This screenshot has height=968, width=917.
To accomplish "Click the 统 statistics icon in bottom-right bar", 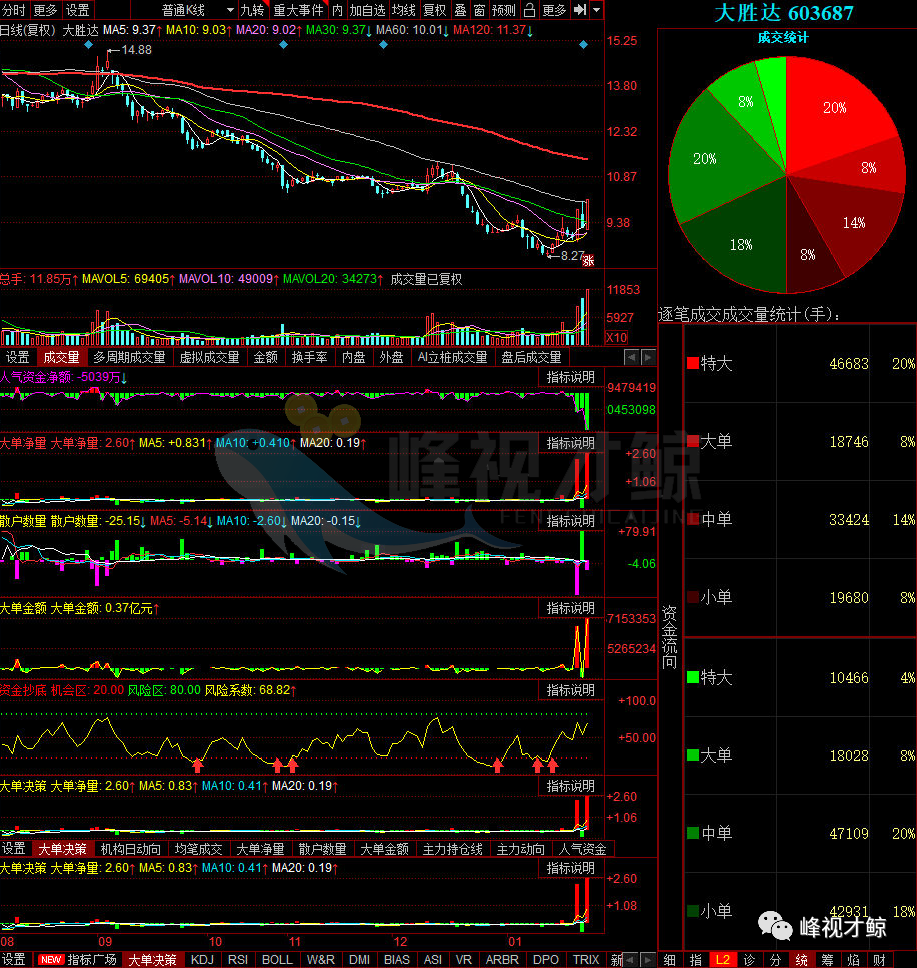I will pos(802,960).
